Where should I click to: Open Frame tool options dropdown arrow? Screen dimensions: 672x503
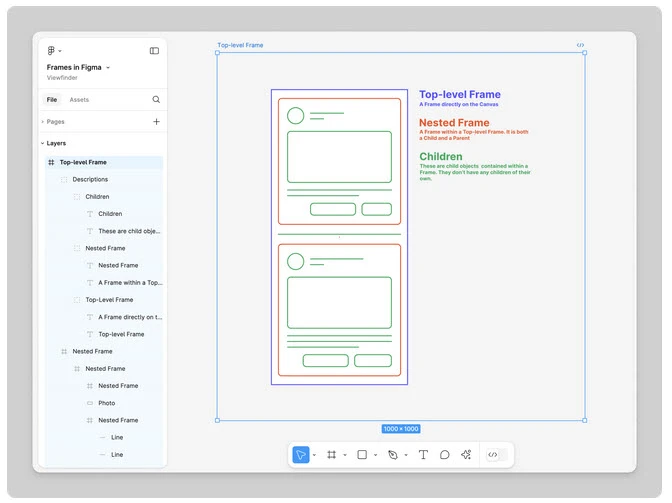tap(345, 455)
